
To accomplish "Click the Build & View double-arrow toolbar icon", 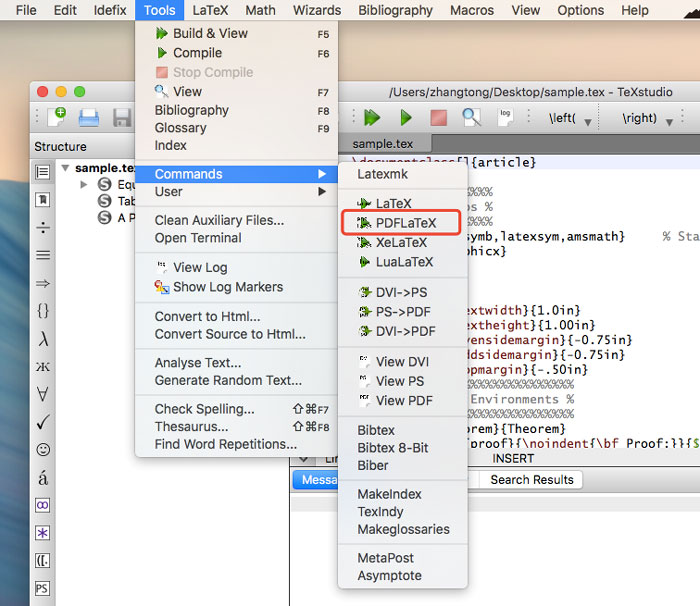I will 371,118.
